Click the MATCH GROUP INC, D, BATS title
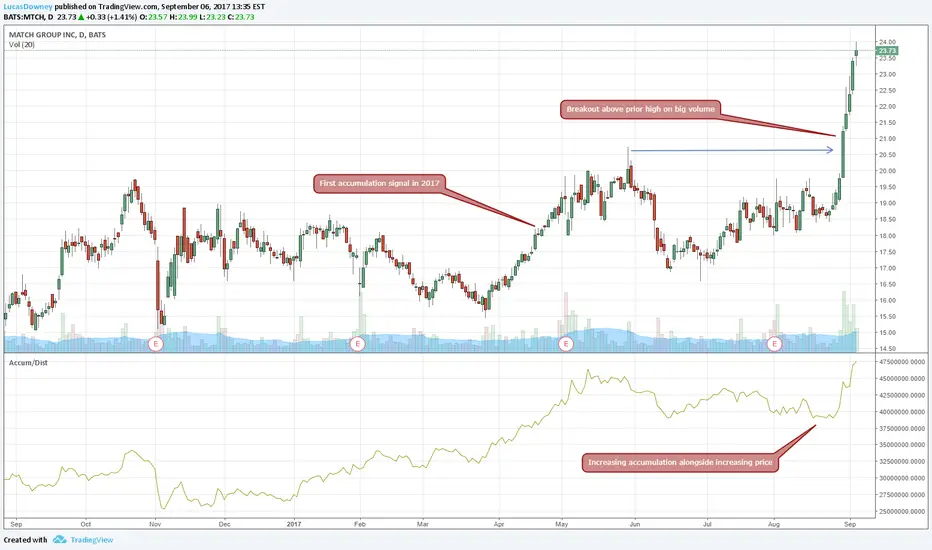The height and width of the screenshot is (550, 932). (57, 34)
